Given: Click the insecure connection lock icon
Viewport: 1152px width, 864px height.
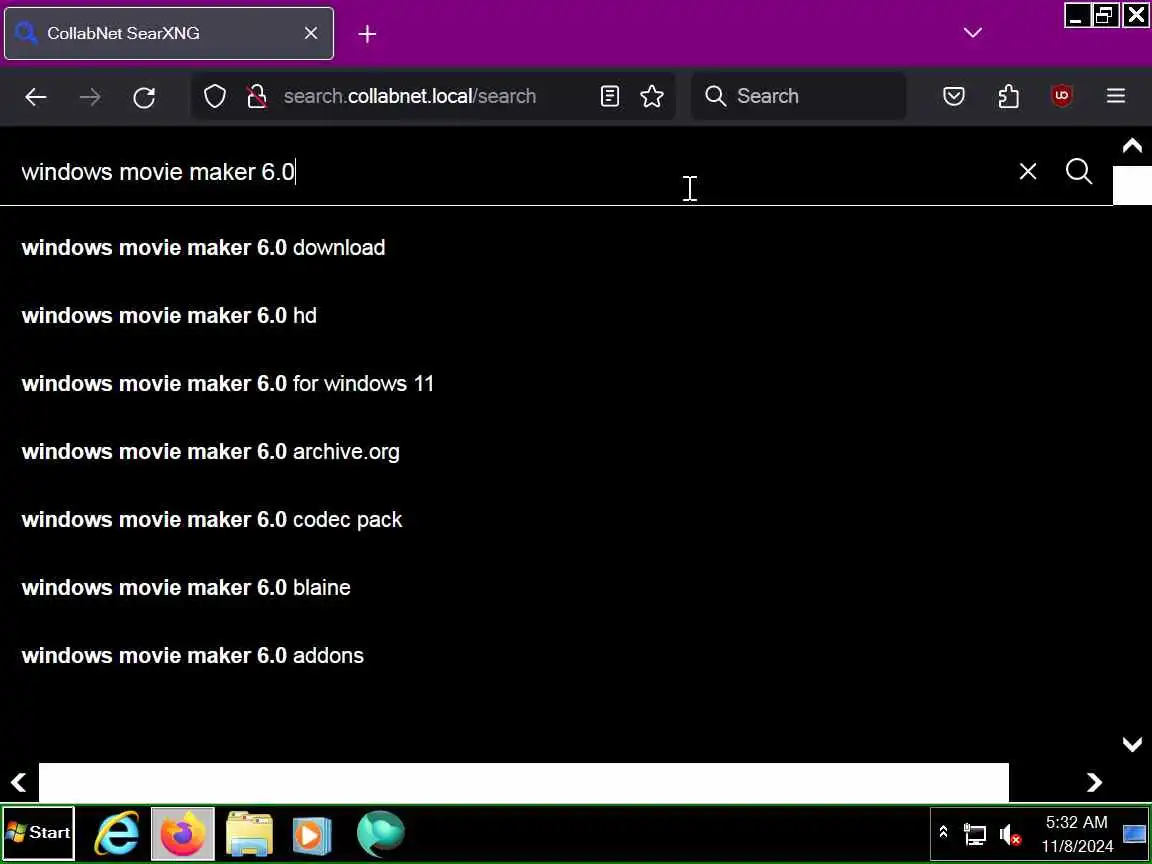Looking at the screenshot, I should pos(256,96).
